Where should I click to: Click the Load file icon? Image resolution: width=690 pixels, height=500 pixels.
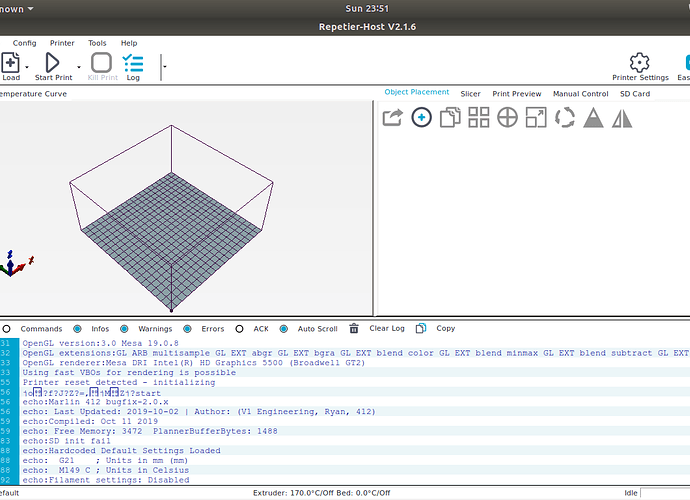point(11,62)
